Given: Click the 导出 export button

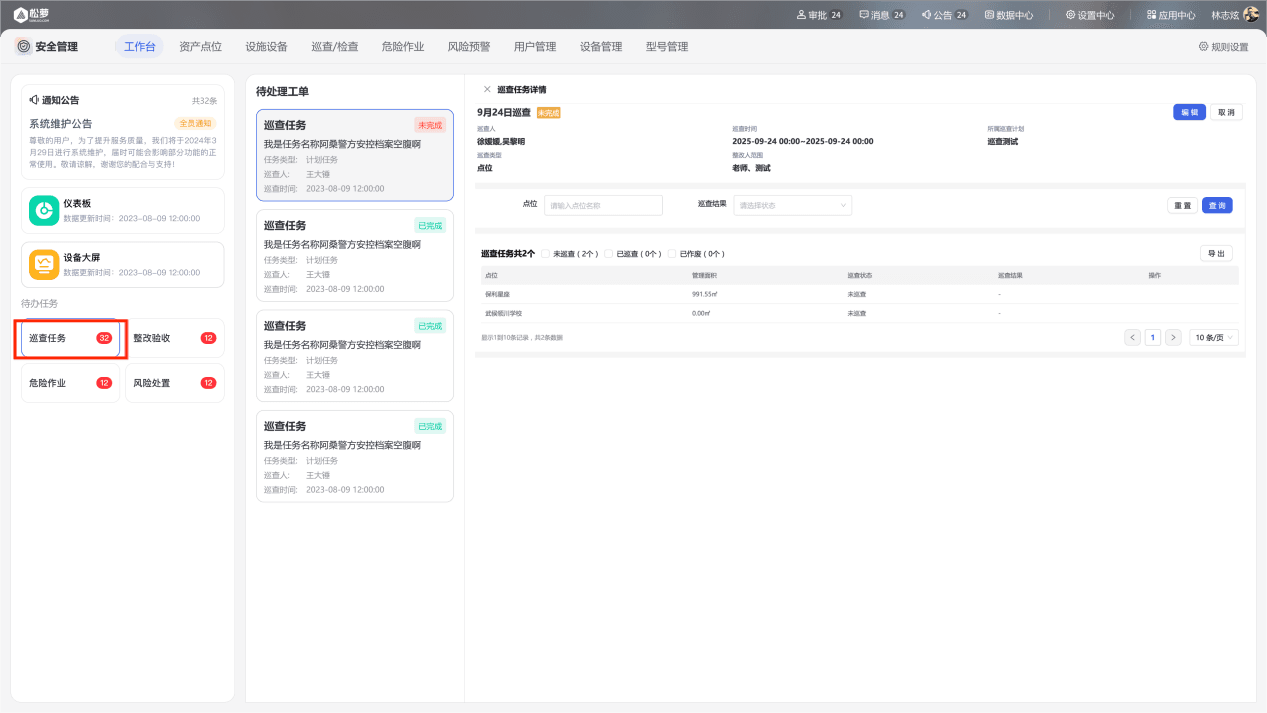Looking at the screenshot, I should pos(1216,254).
